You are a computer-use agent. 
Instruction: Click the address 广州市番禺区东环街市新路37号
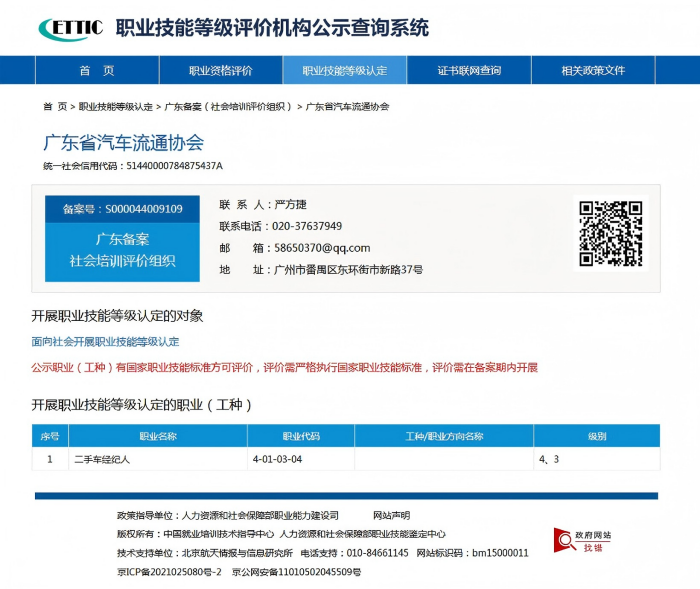(348, 270)
